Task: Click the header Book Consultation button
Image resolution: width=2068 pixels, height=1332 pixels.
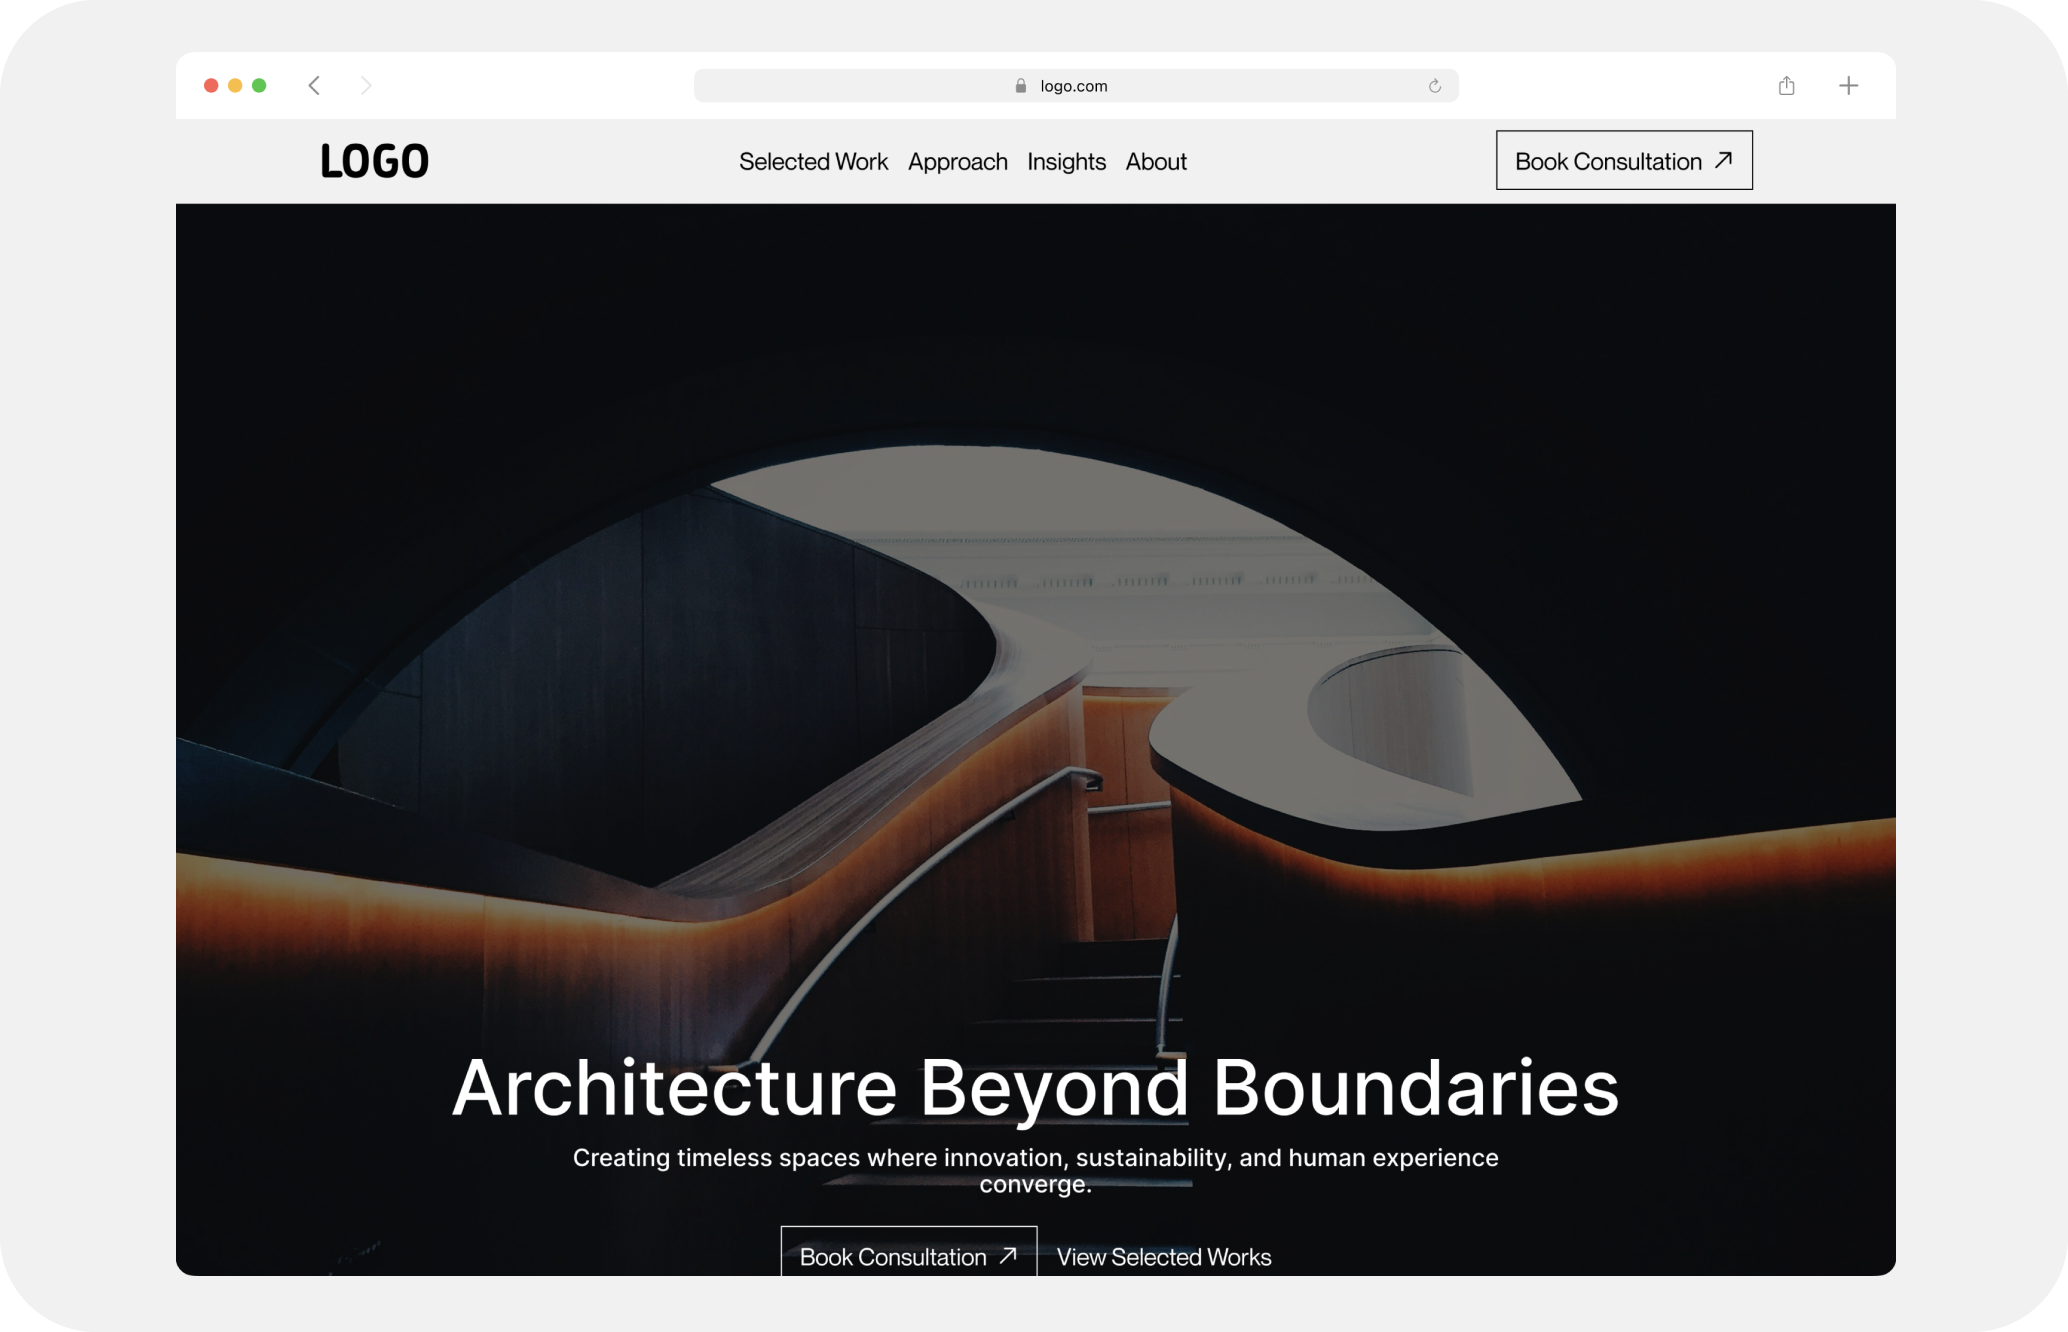Action: coord(1624,160)
